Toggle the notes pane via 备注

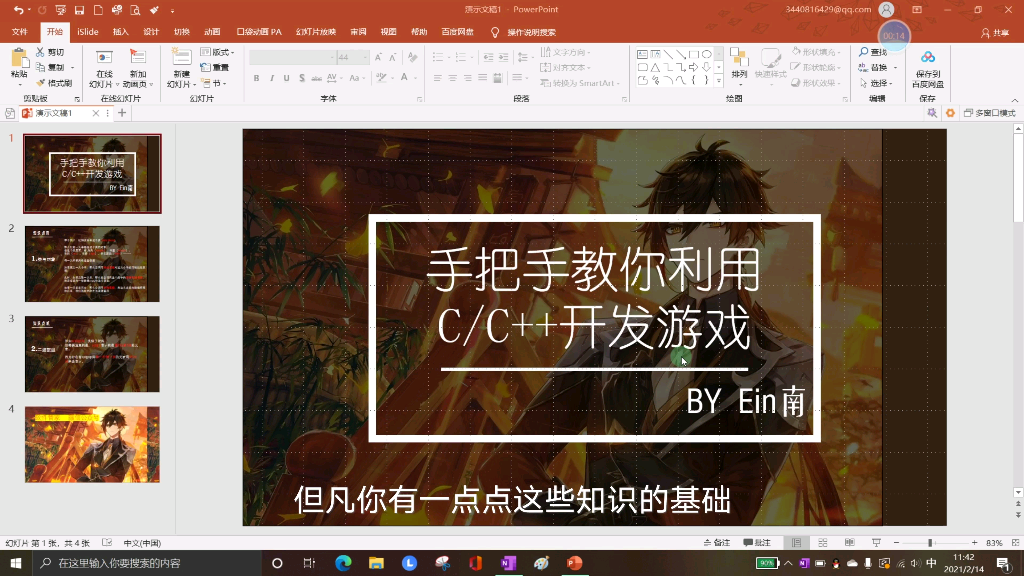click(x=717, y=542)
